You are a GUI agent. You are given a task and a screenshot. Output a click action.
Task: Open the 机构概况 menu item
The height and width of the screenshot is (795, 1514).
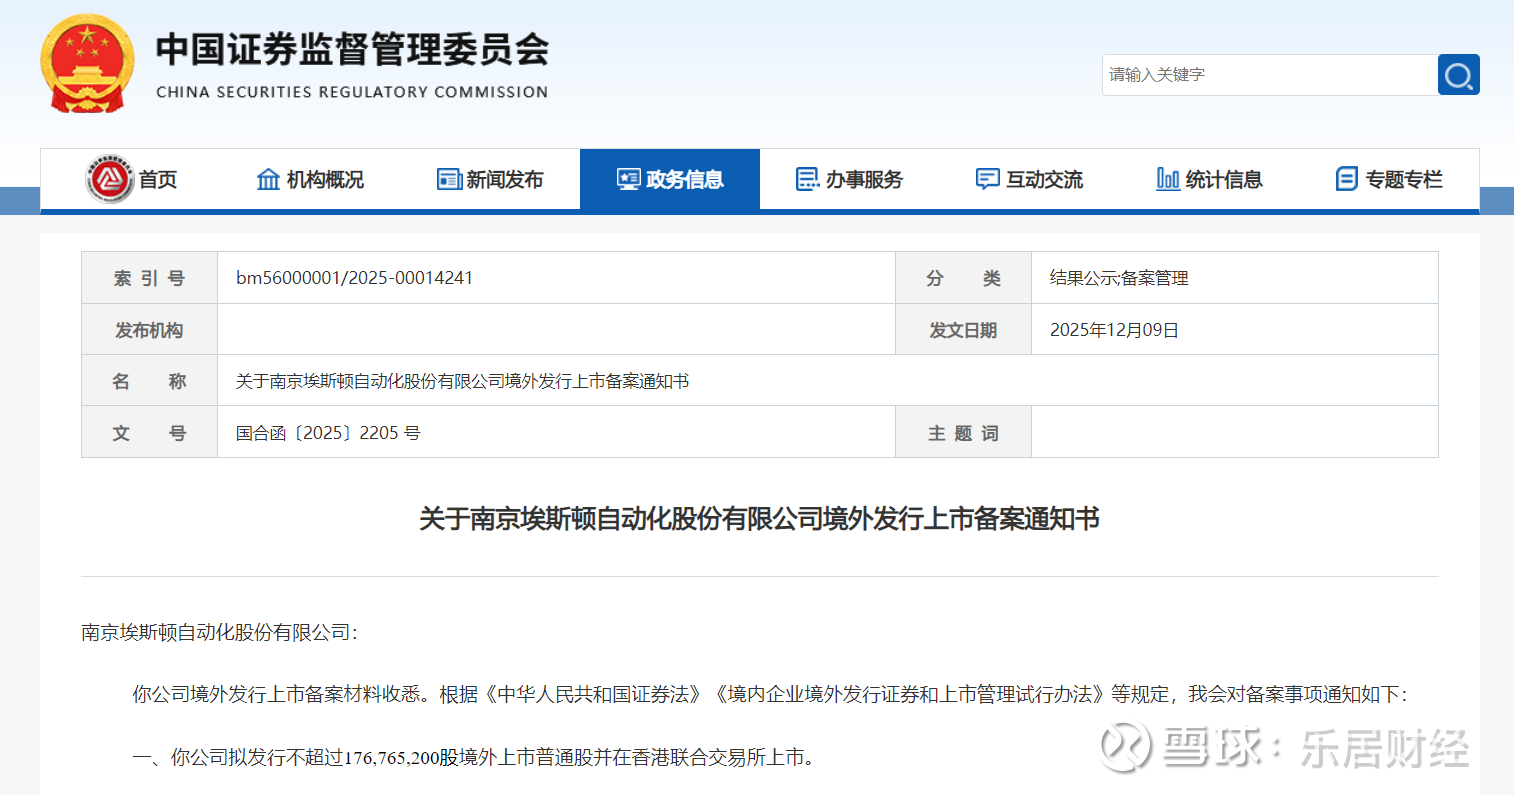pyautogui.click(x=310, y=179)
